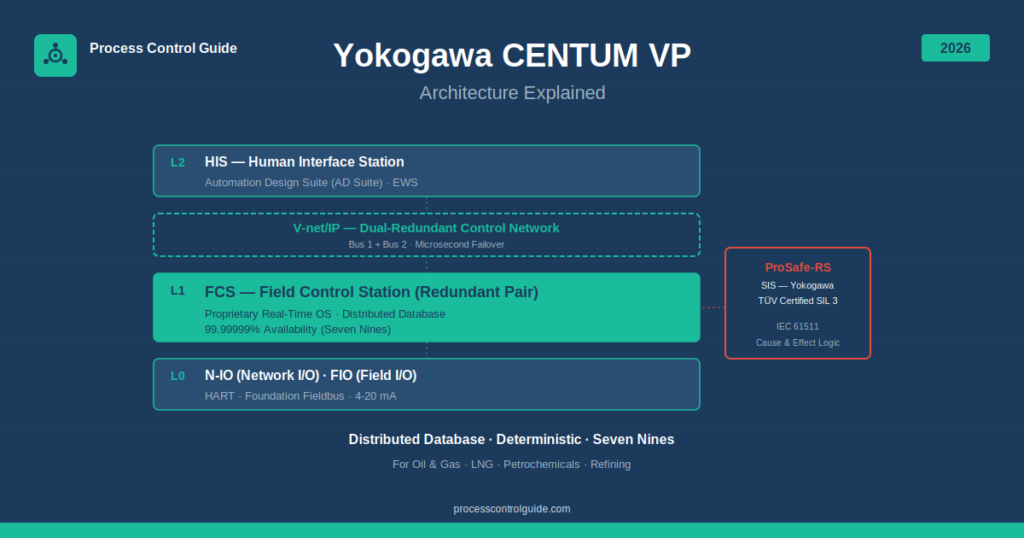Click the Process Control Guide logo icon
This screenshot has width=1024, height=538.
[56, 55]
